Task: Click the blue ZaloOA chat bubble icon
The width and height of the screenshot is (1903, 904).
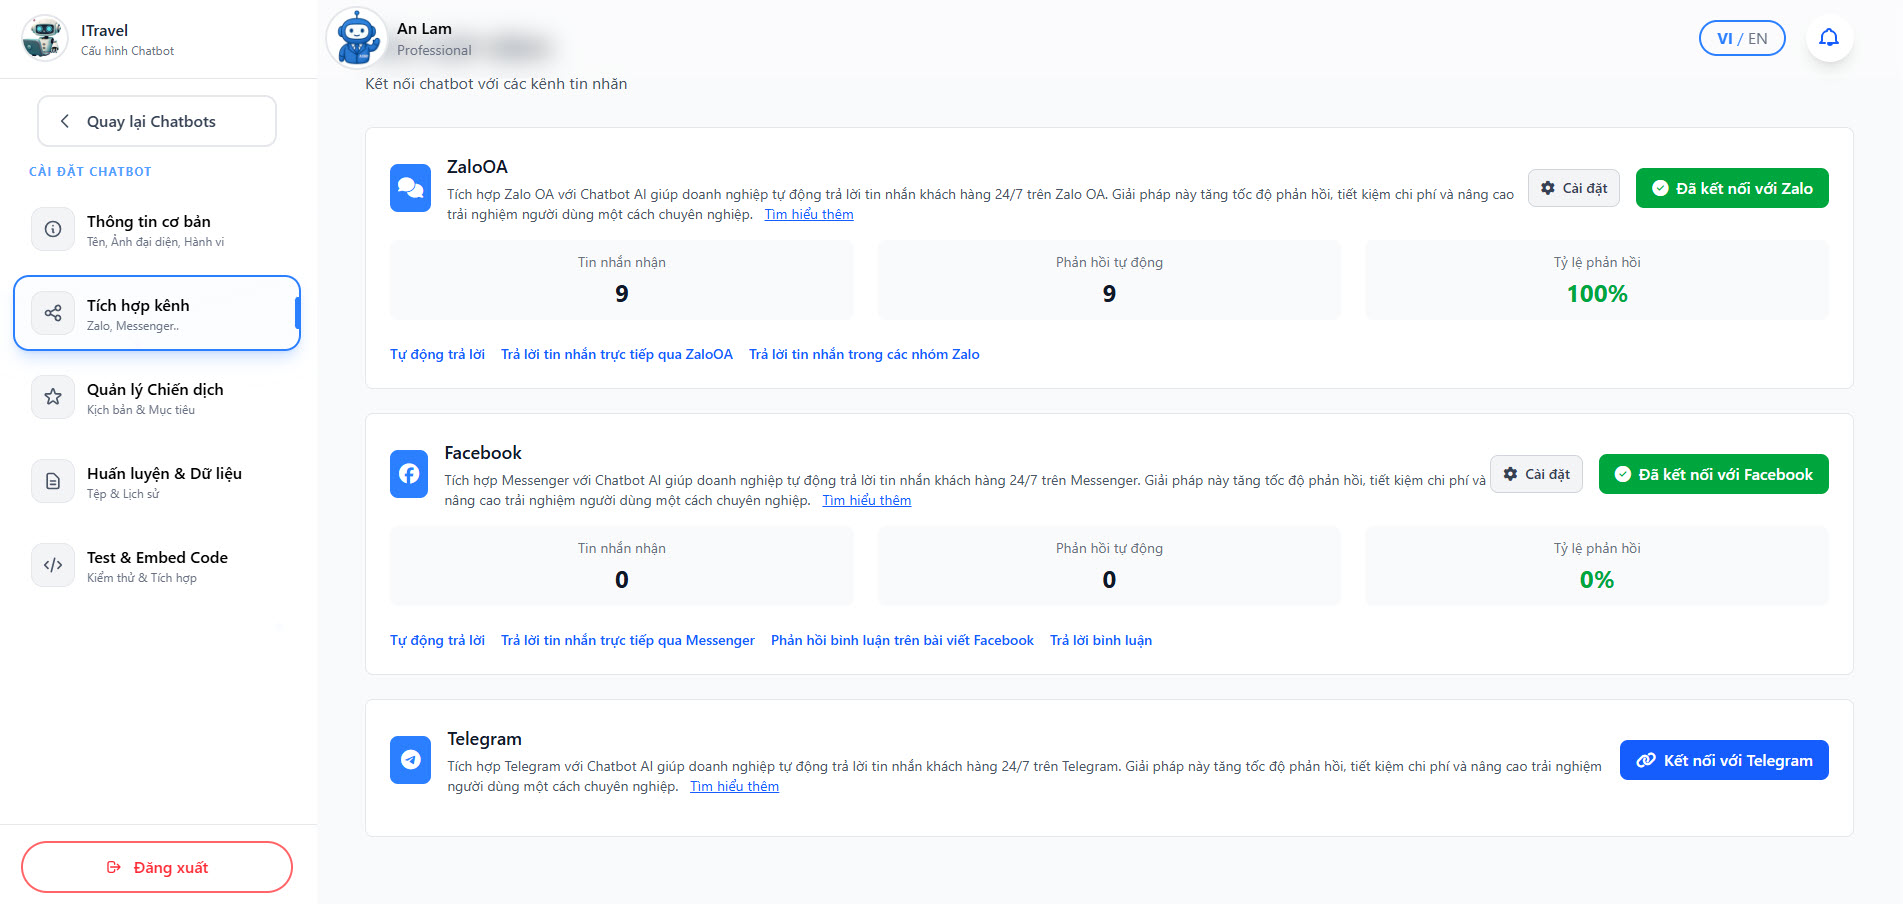Action: (410, 187)
